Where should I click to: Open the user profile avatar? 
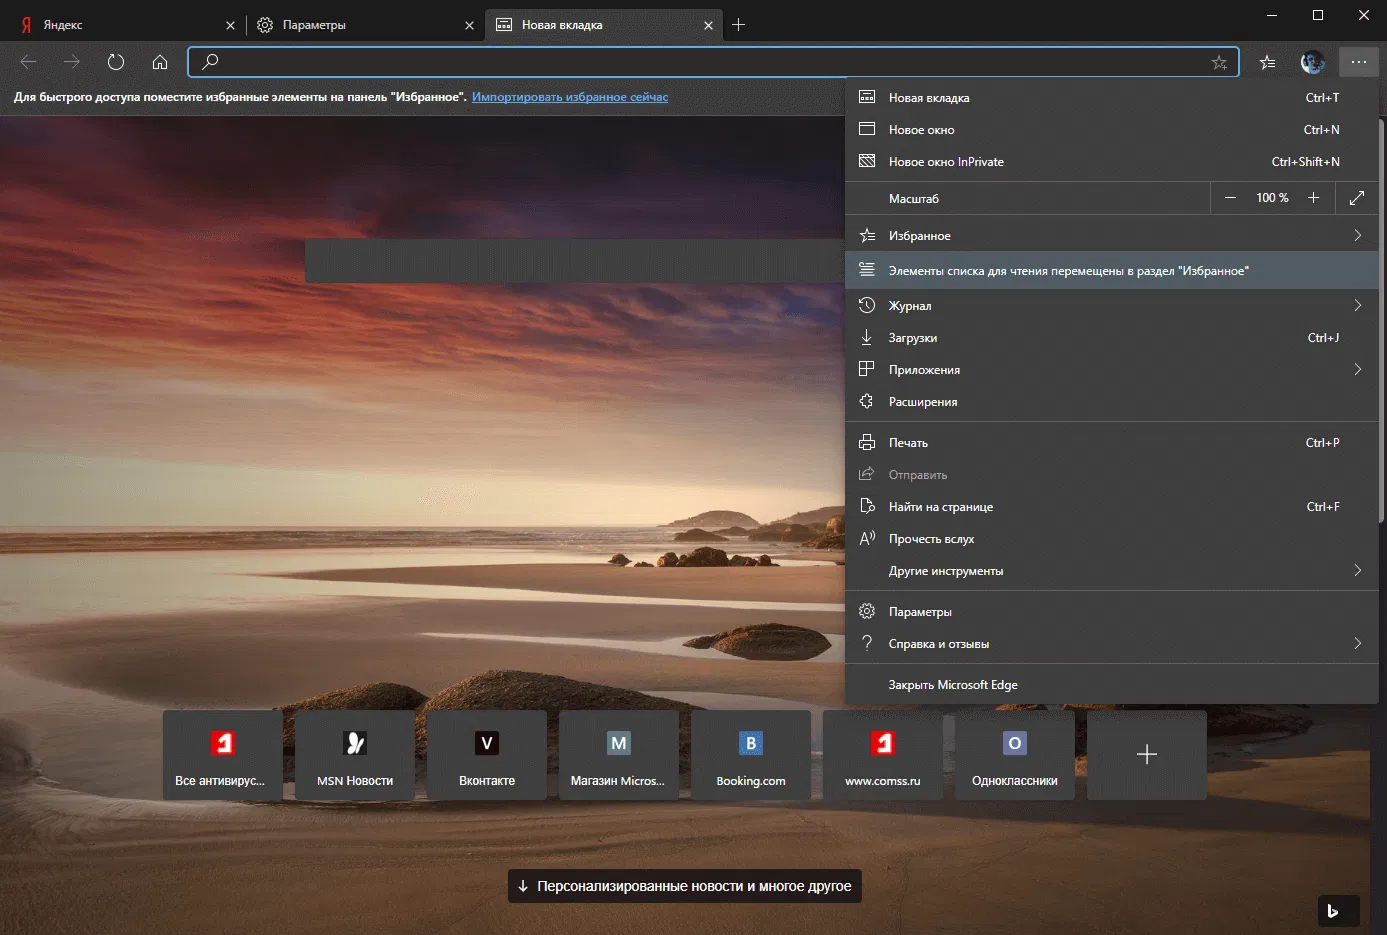pos(1312,62)
